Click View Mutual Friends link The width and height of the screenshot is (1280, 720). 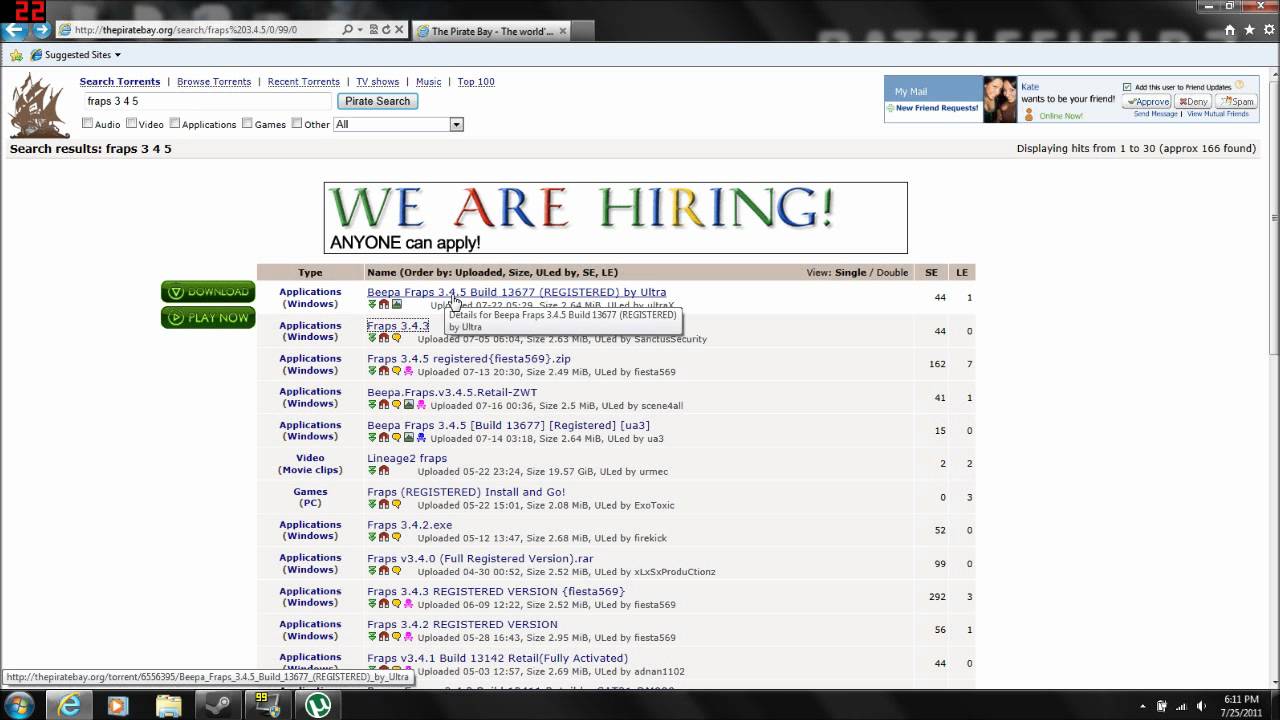[x=1218, y=114]
